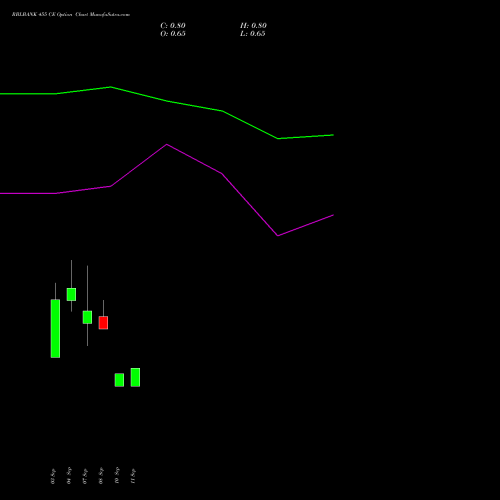Click the 10 Sep date axis label
Viewport: 500px width, 500px height.
pyautogui.click(x=117, y=475)
